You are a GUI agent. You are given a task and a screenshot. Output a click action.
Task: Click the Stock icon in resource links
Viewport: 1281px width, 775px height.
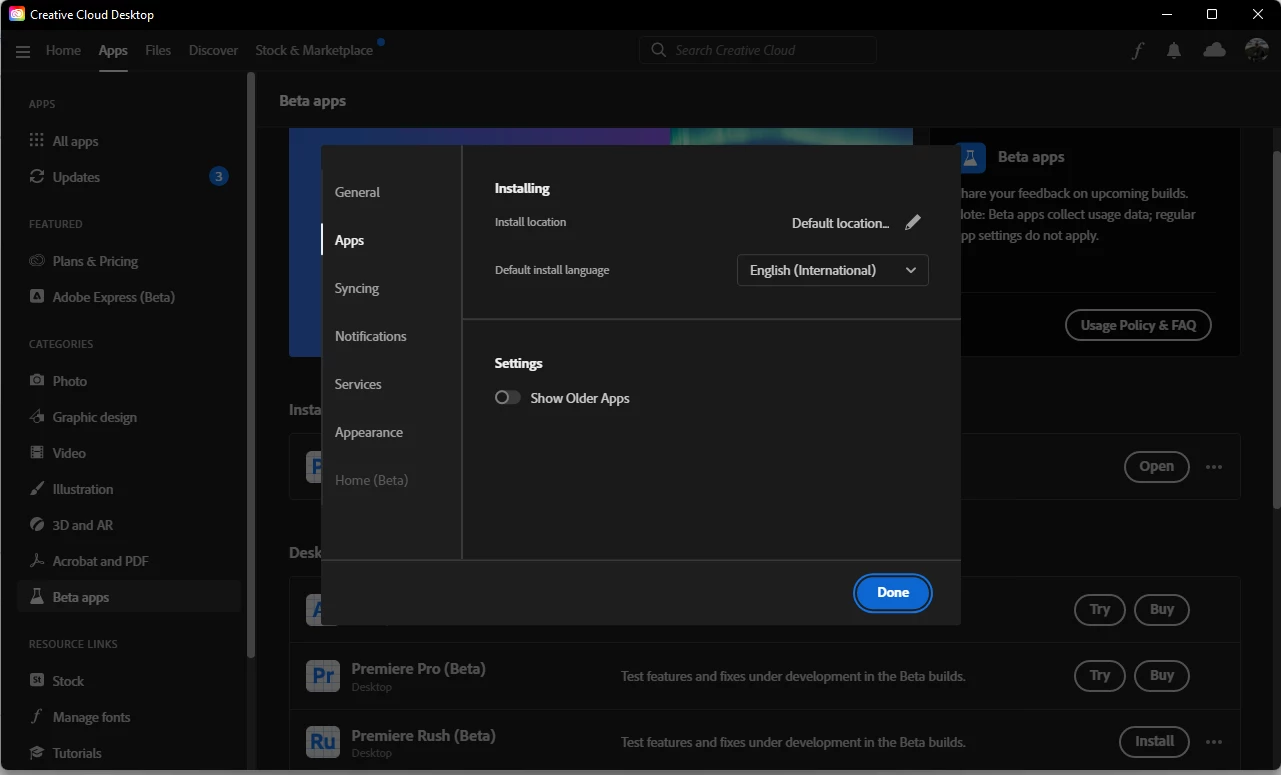point(37,681)
